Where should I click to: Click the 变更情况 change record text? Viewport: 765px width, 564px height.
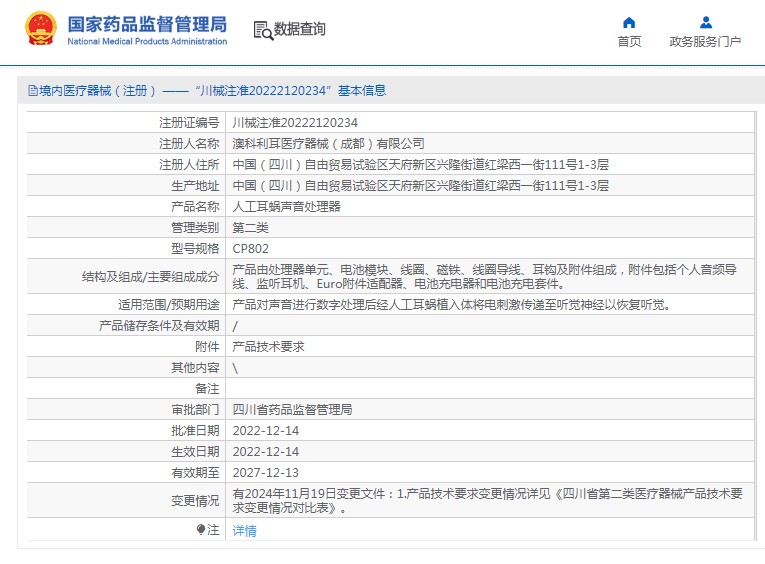click(x=487, y=501)
